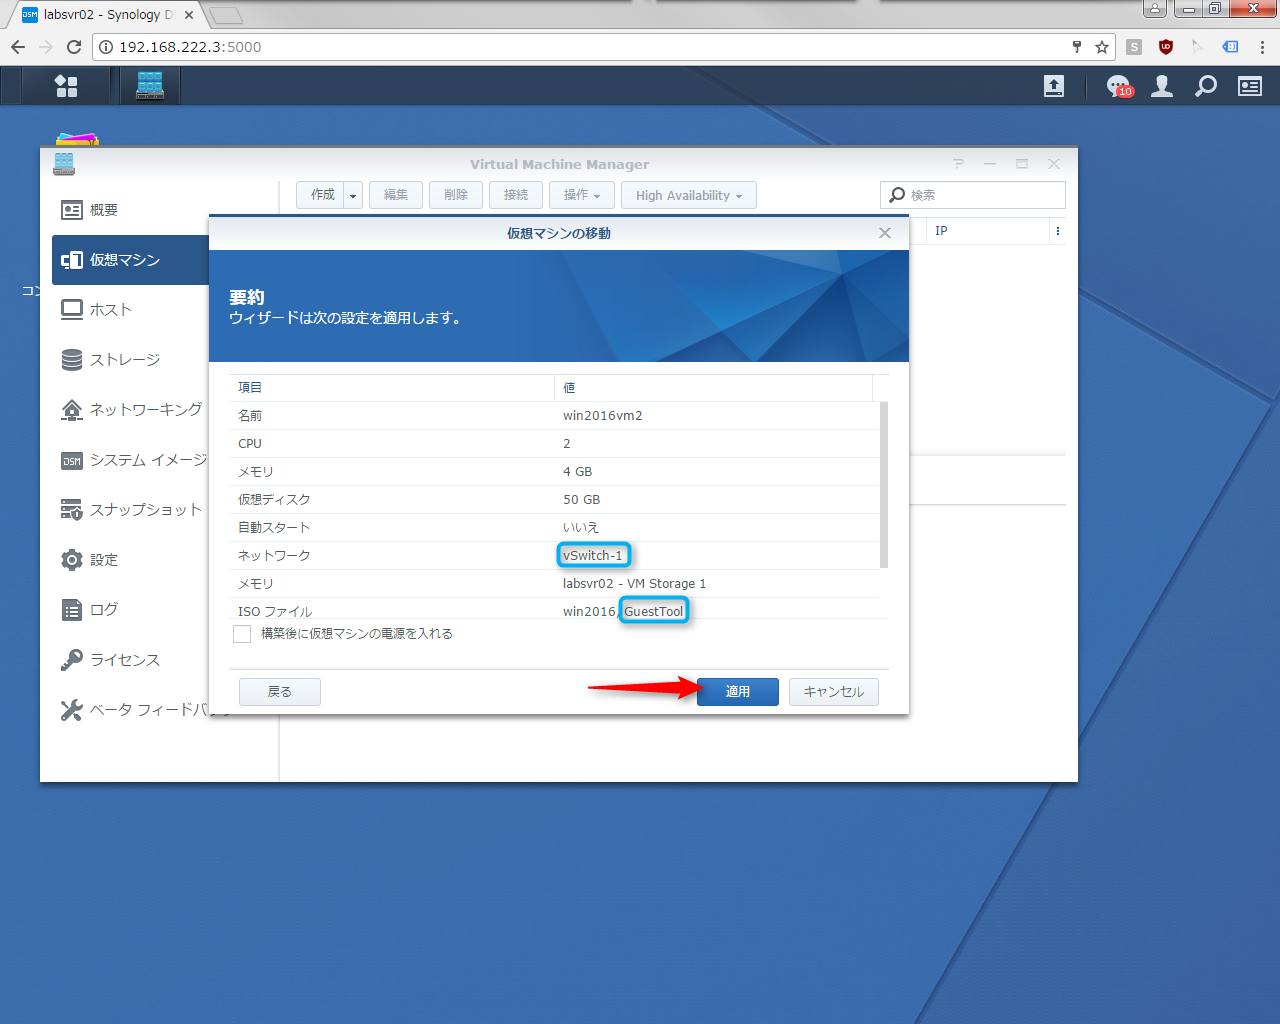The width and height of the screenshot is (1280, 1024).
Task: Open ネットワーキング networking section
Action: (x=130, y=410)
